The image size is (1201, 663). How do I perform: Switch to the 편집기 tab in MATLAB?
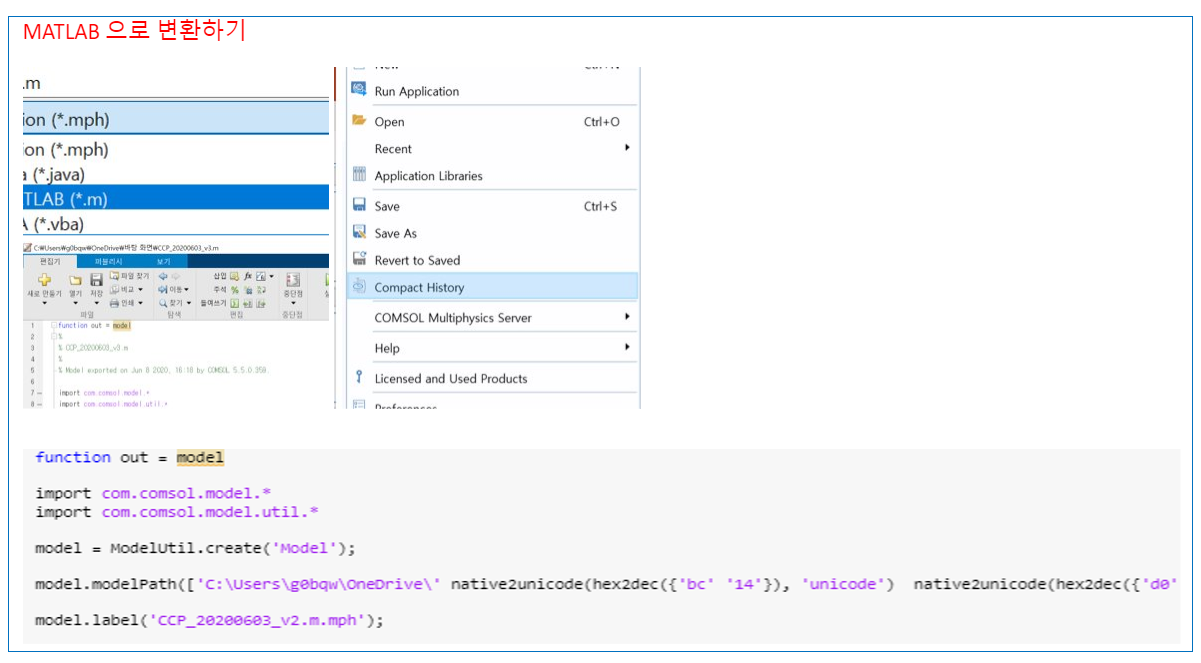pos(50,261)
